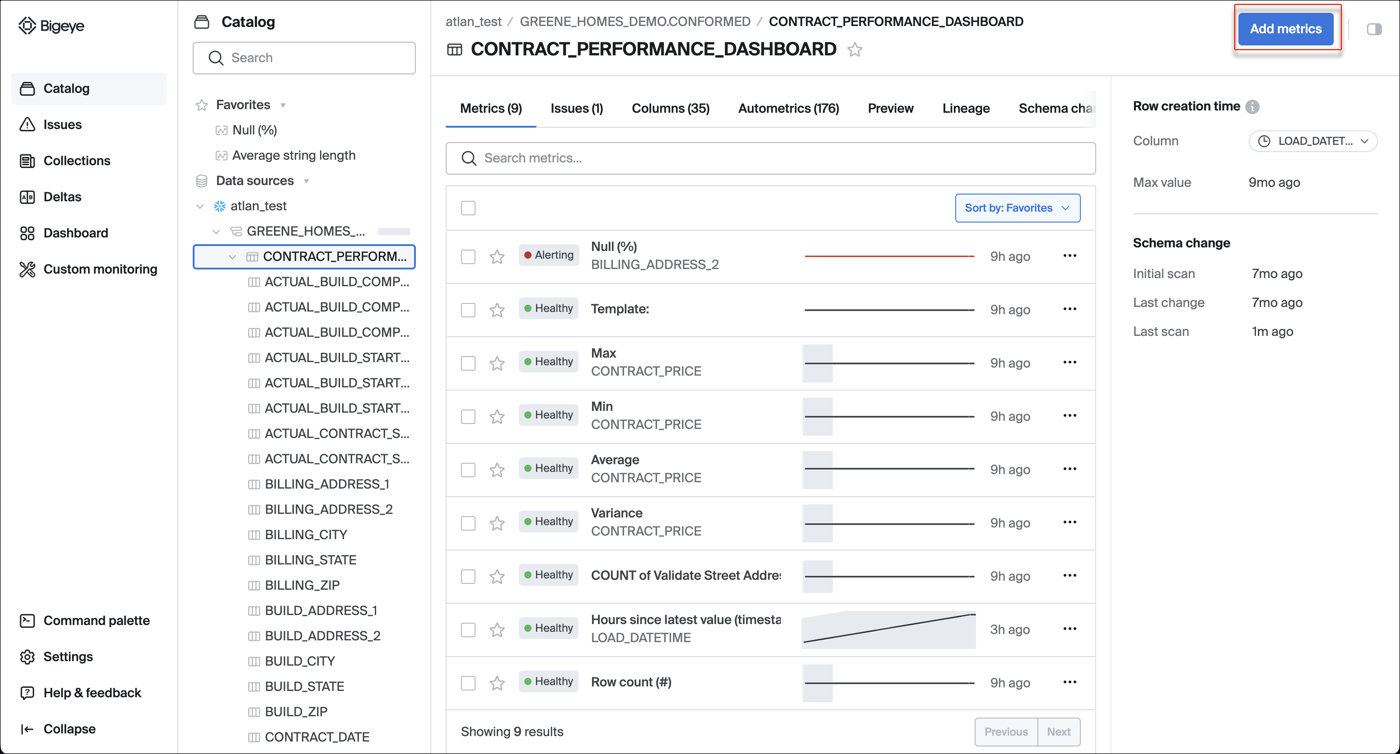1400x754 pixels.
Task: Switch to the Issues (1) tab
Action: [x=577, y=108]
